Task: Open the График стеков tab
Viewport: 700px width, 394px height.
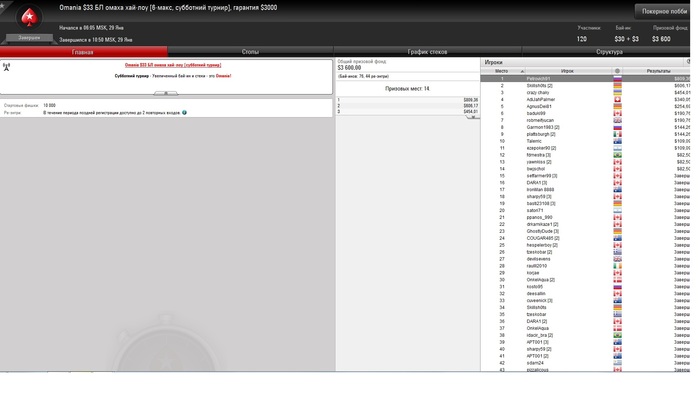Action: (427, 52)
